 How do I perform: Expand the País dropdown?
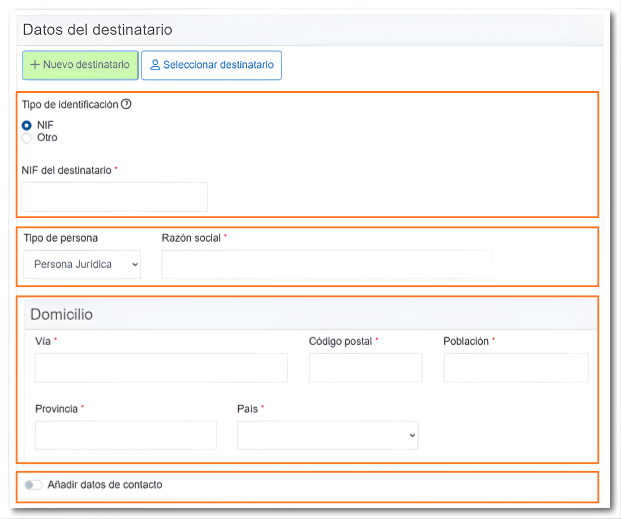click(328, 435)
